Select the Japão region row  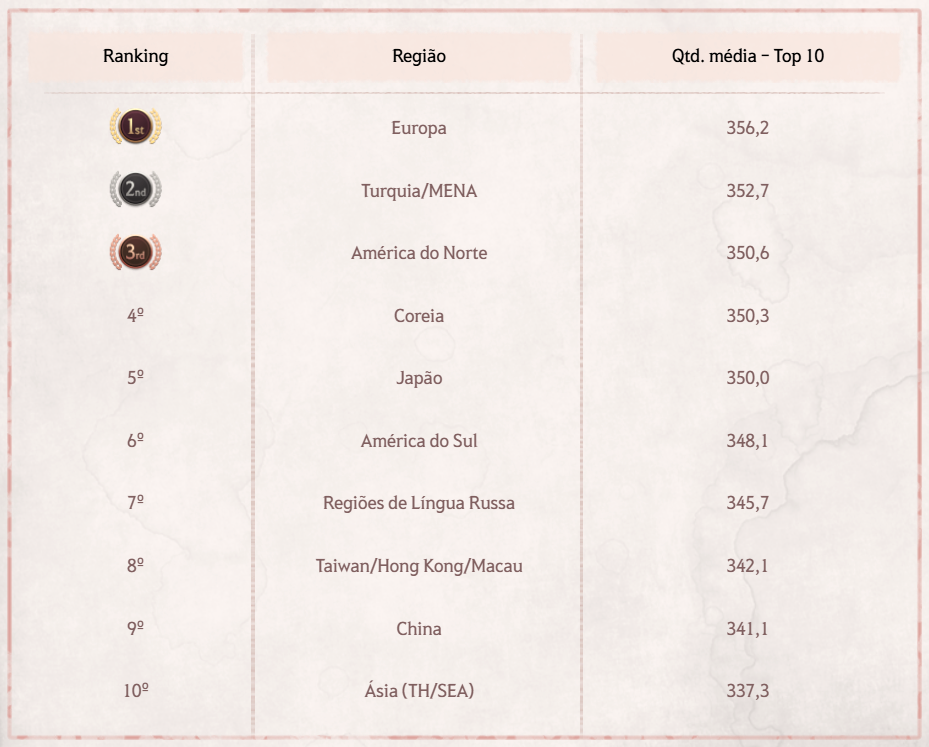(419, 379)
